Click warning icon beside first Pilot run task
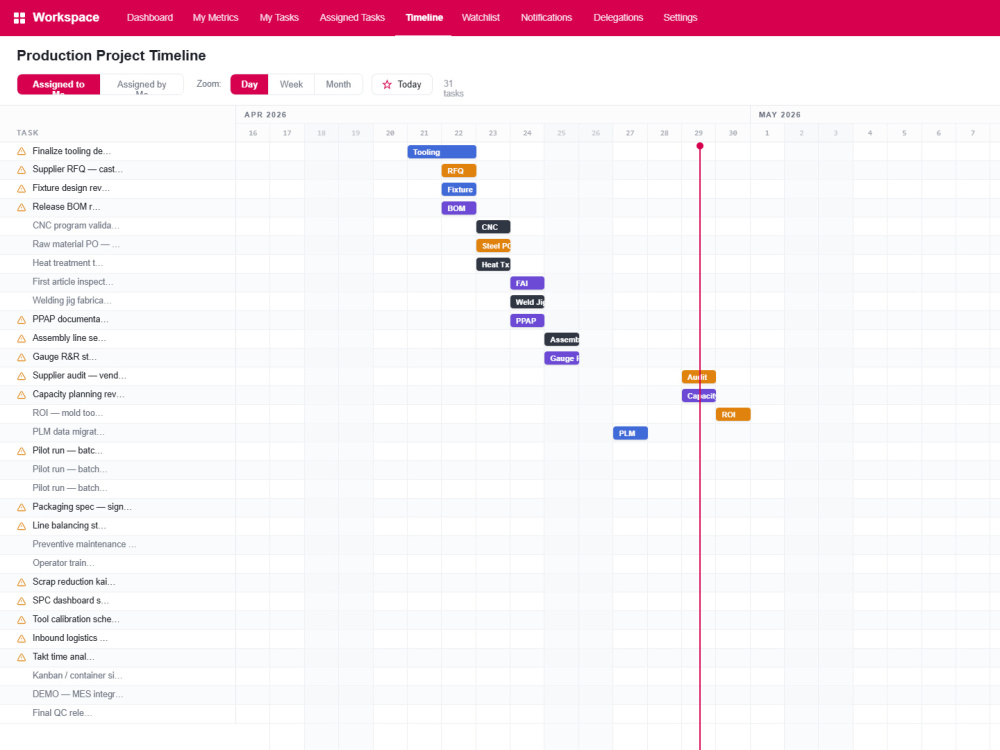 21,451
